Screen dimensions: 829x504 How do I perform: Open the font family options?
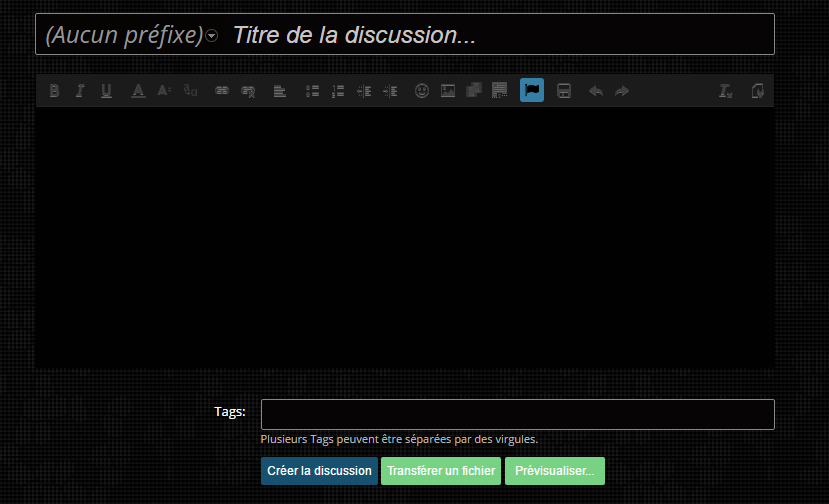tap(190, 91)
